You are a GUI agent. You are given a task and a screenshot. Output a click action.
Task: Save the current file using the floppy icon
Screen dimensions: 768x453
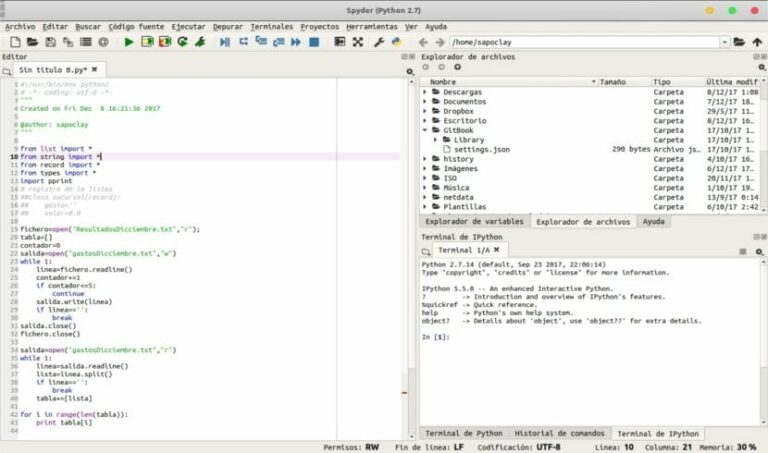point(50,42)
